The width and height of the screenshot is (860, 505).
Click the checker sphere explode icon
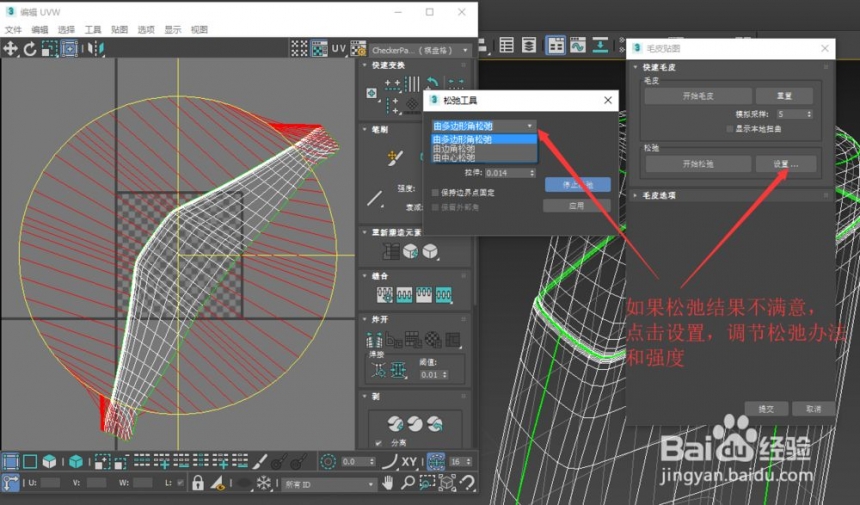pyautogui.click(x=433, y=340)
